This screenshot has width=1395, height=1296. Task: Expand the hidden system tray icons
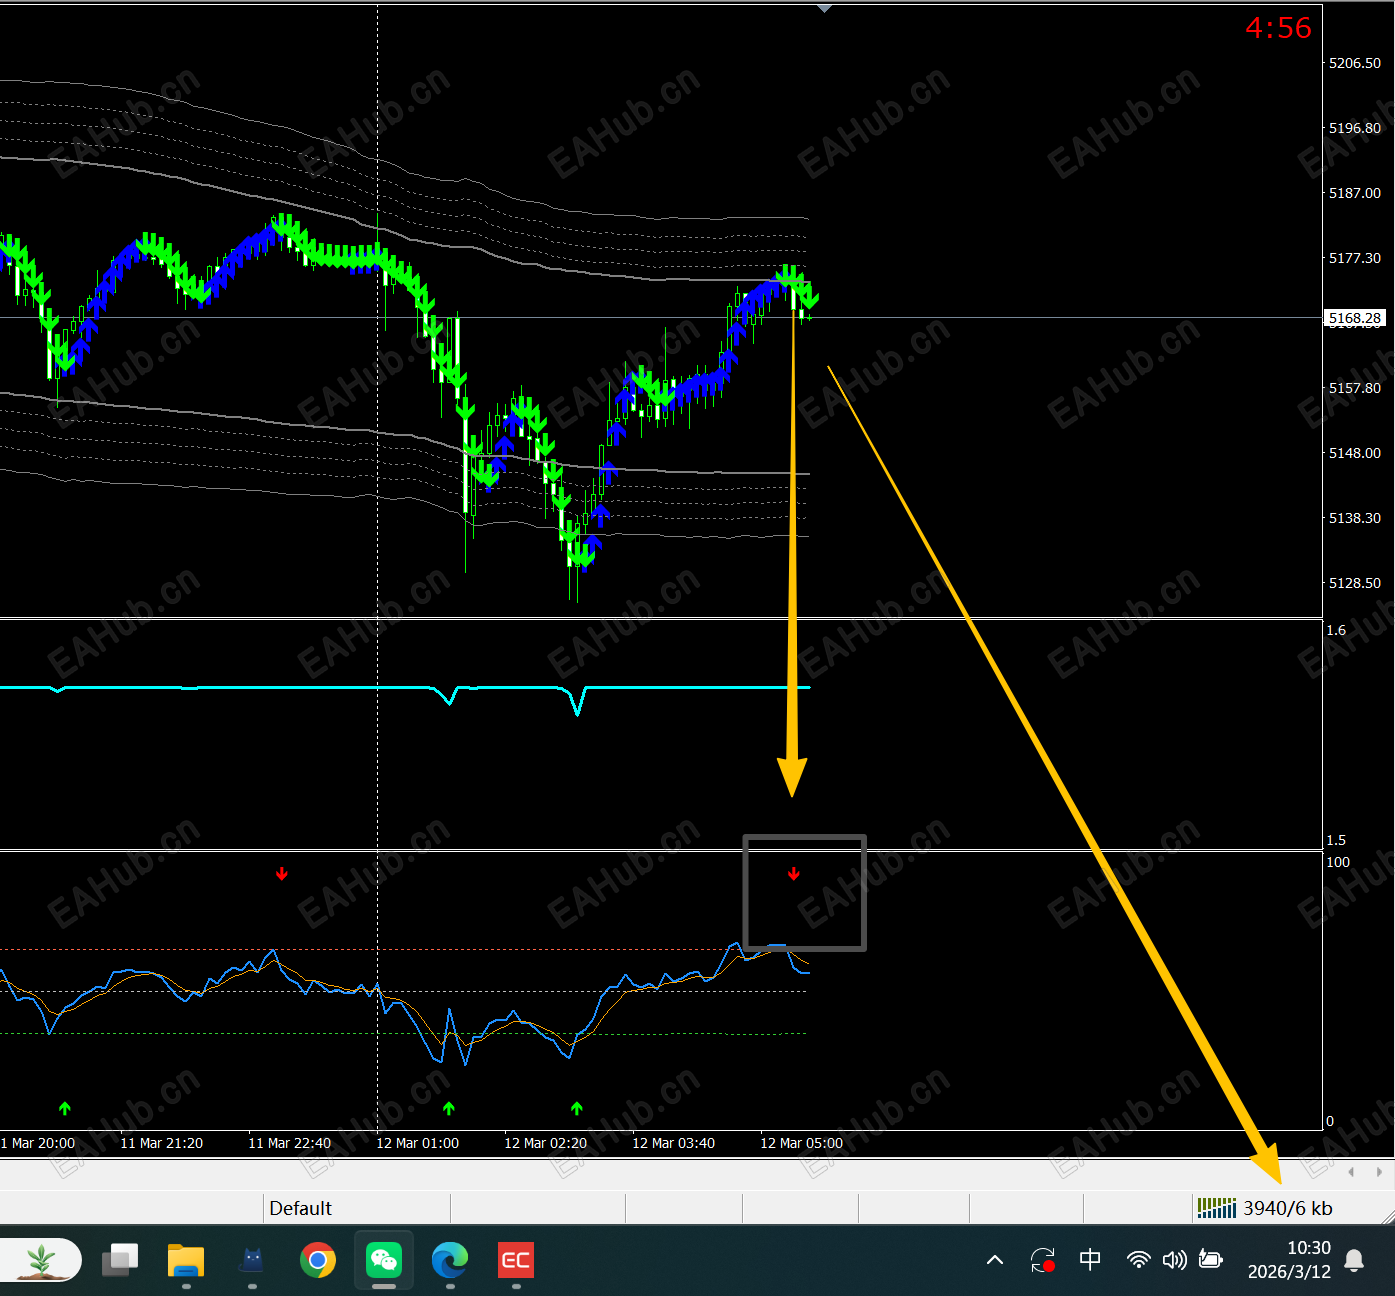[x=995, y=1260]
